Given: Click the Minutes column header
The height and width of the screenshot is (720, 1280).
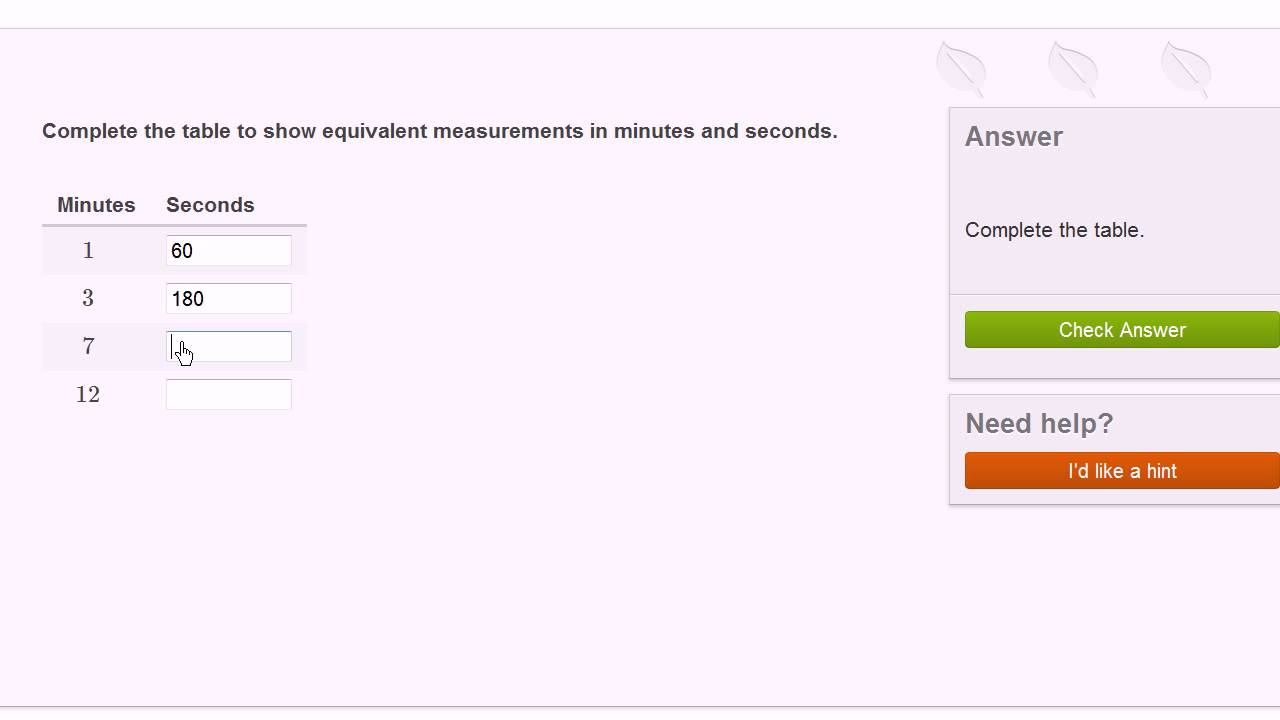Looking at the screenshot, I should [96, 205].
